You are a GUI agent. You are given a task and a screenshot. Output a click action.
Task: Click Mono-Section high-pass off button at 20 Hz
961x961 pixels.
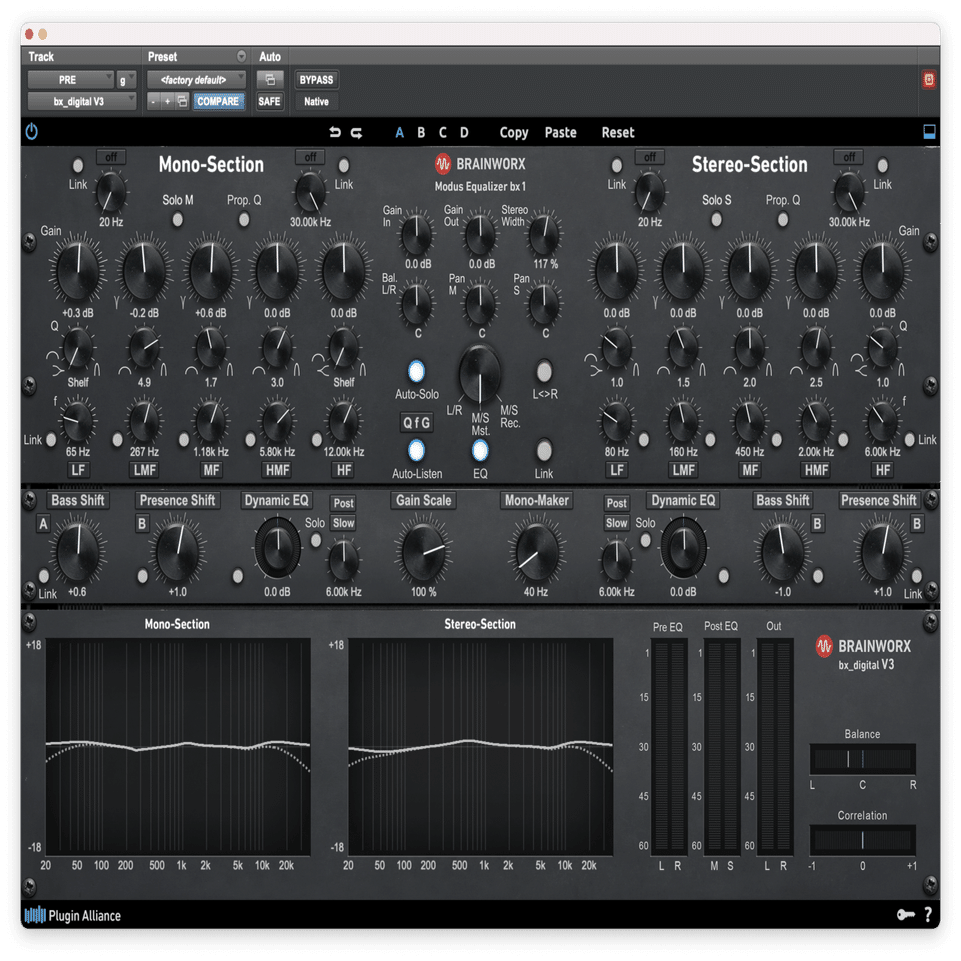pyautogui.click(x=111, y=157)
